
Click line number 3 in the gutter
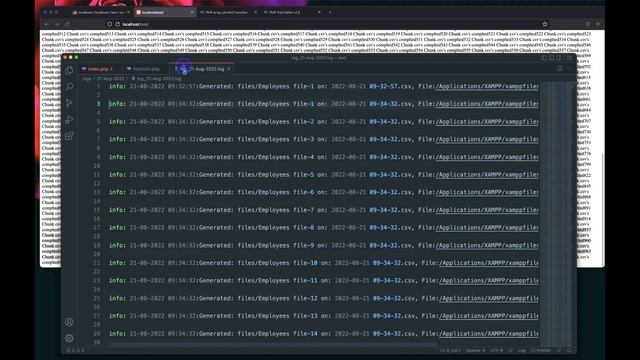(98, 104)
